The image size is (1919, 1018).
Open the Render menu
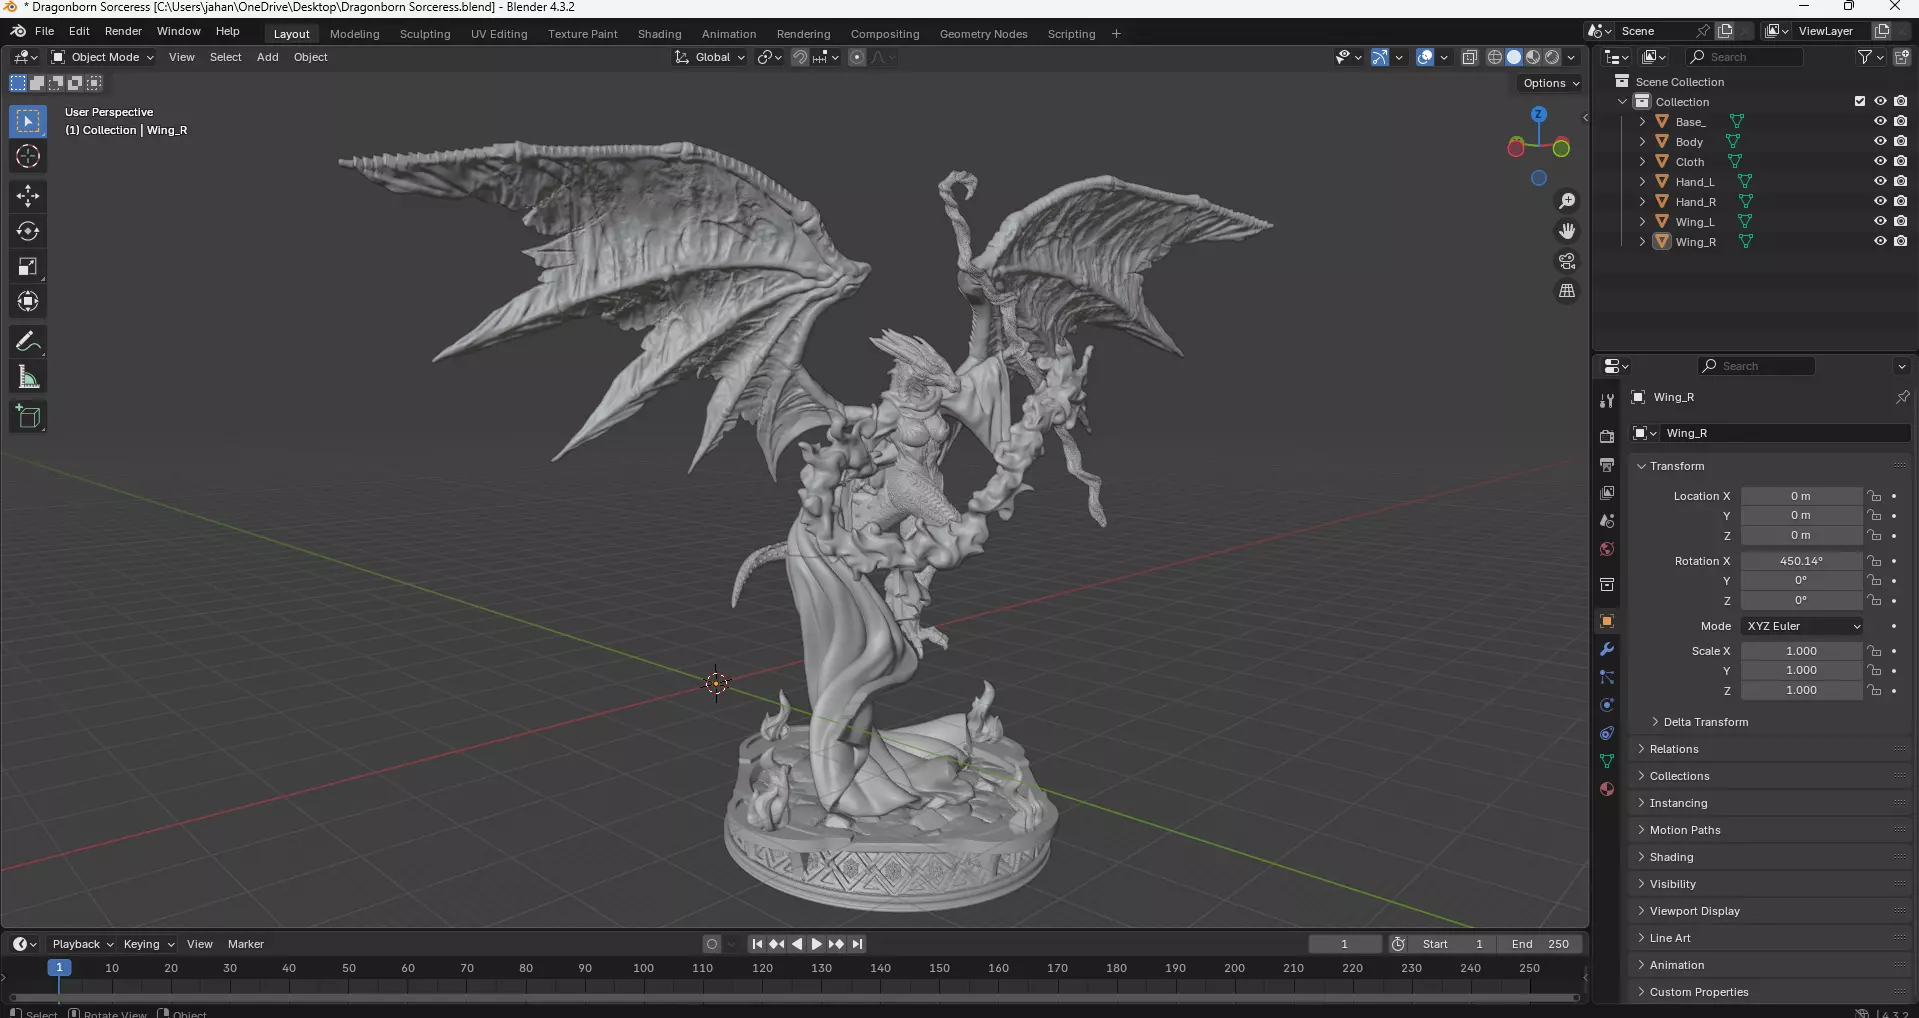coord(123,31)
